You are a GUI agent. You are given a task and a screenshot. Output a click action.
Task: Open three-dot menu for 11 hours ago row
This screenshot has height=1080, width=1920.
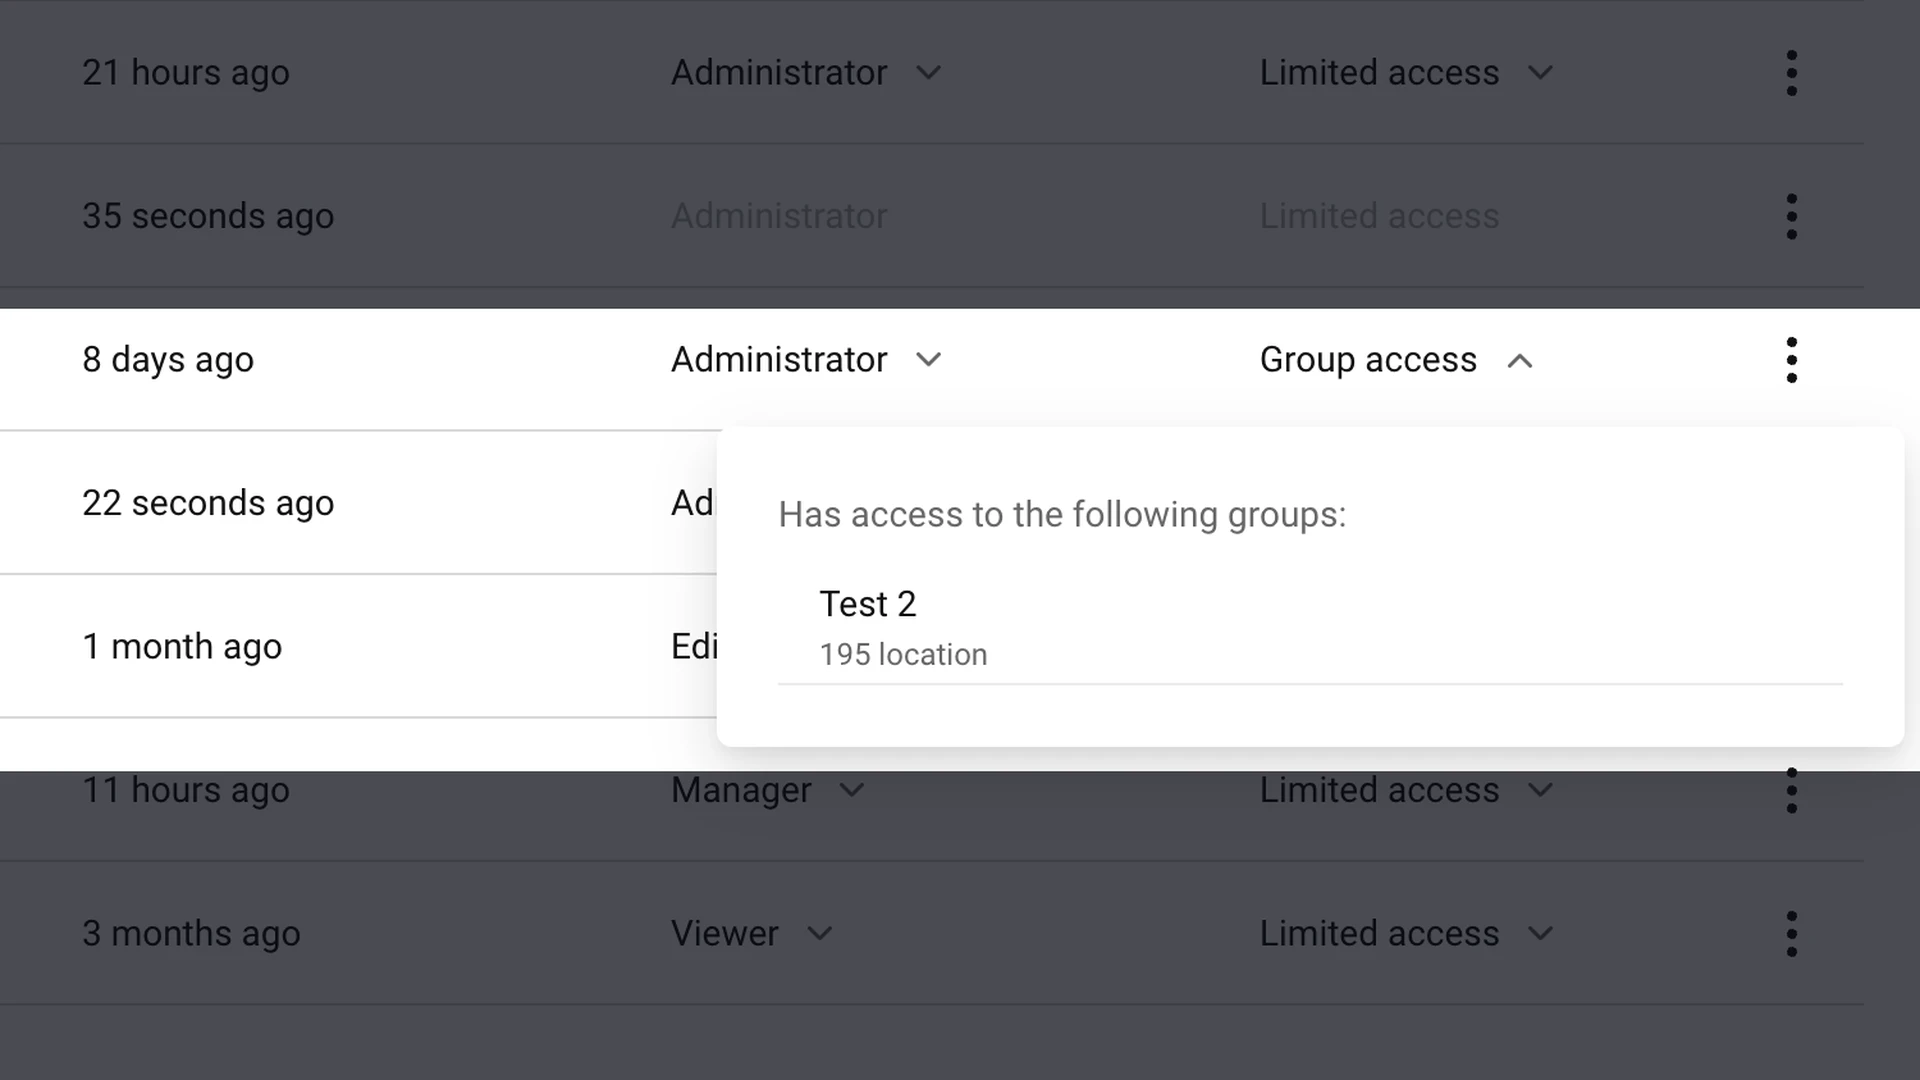click(x=1791, y=790)
